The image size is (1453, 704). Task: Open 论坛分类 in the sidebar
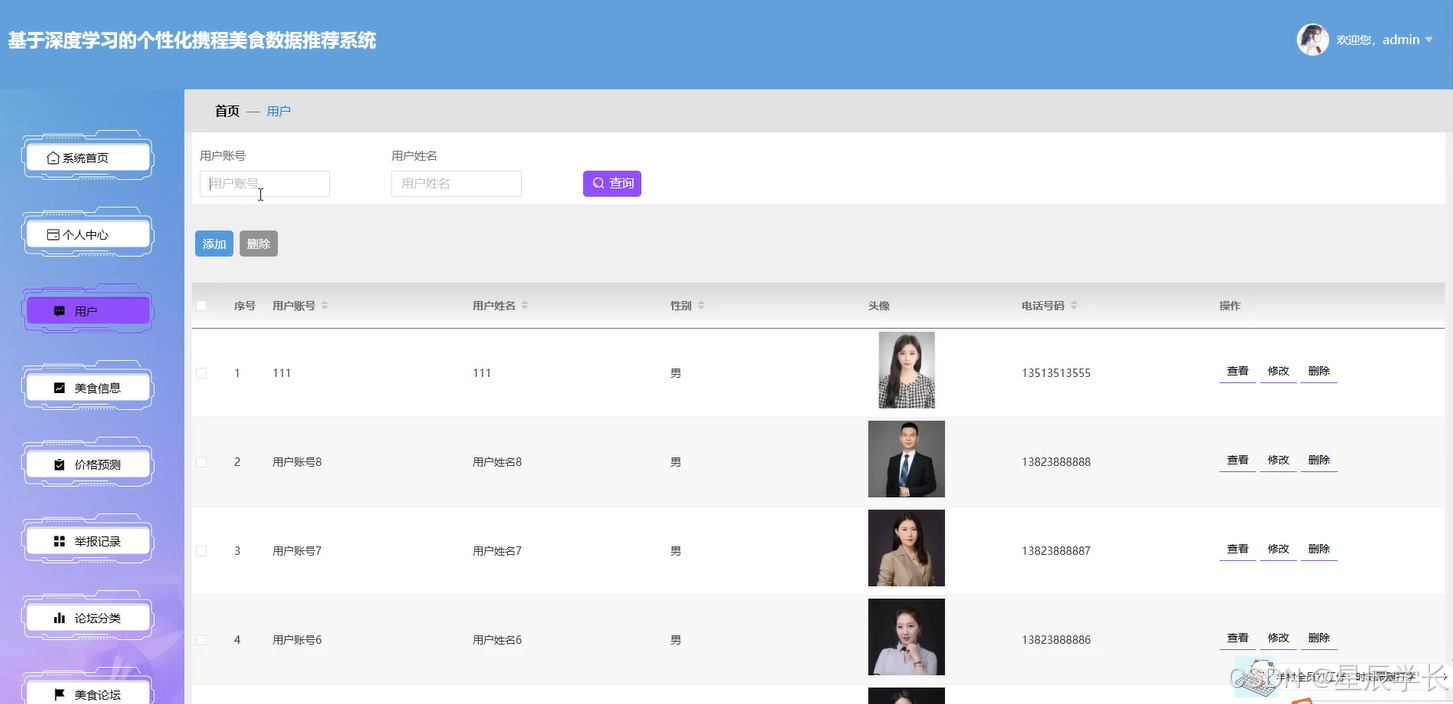87,618
